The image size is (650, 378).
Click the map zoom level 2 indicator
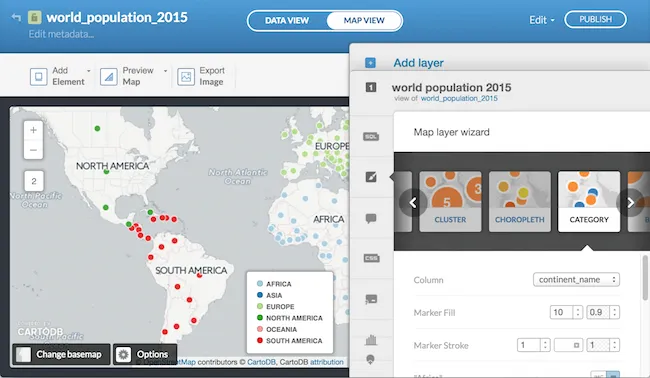[34, 181]
